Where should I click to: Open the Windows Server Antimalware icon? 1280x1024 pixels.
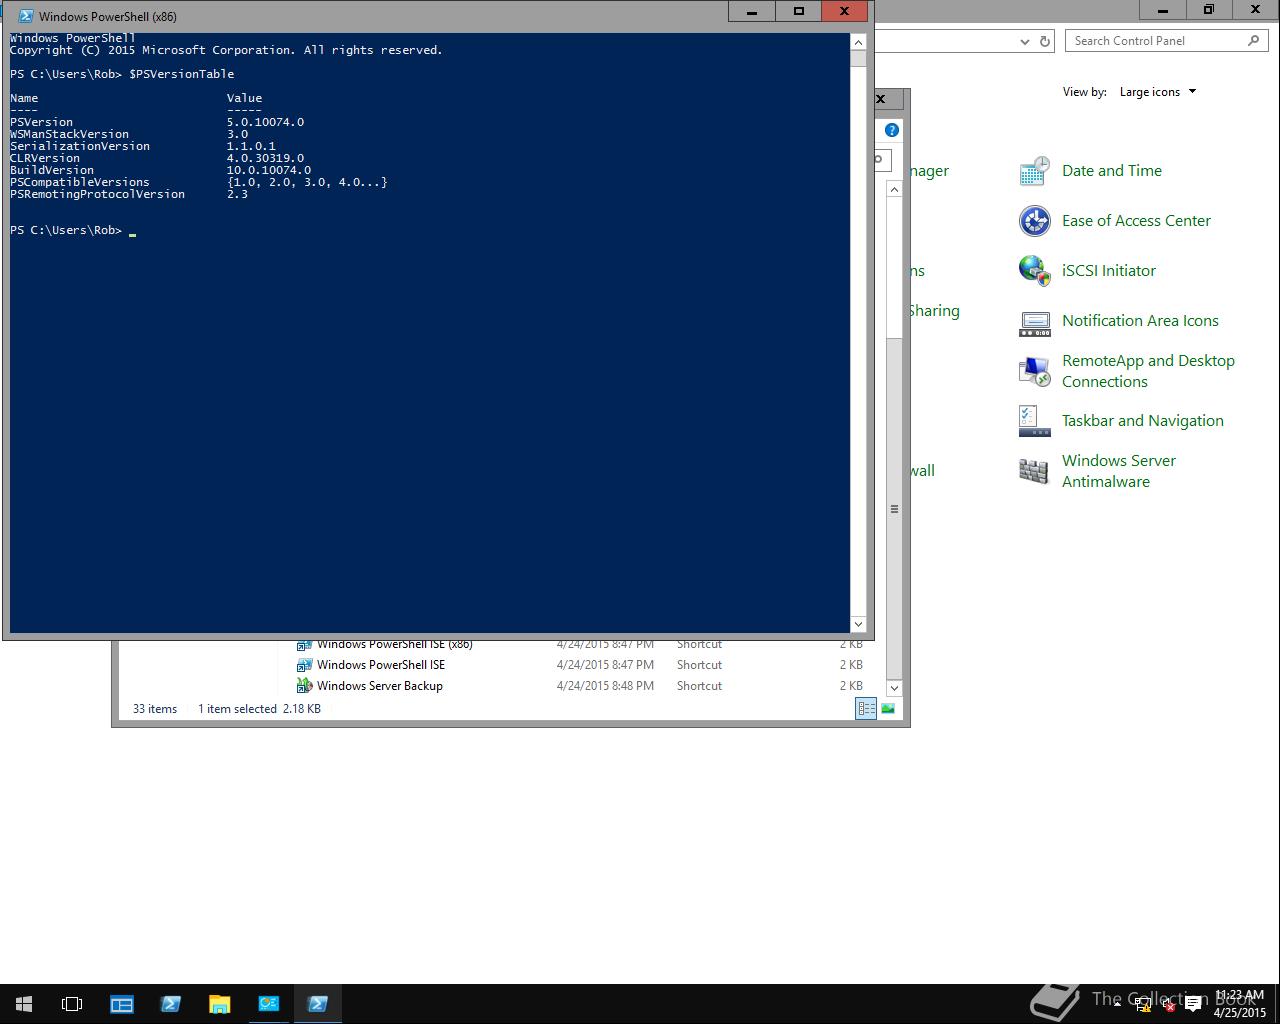pos(1034,471)
